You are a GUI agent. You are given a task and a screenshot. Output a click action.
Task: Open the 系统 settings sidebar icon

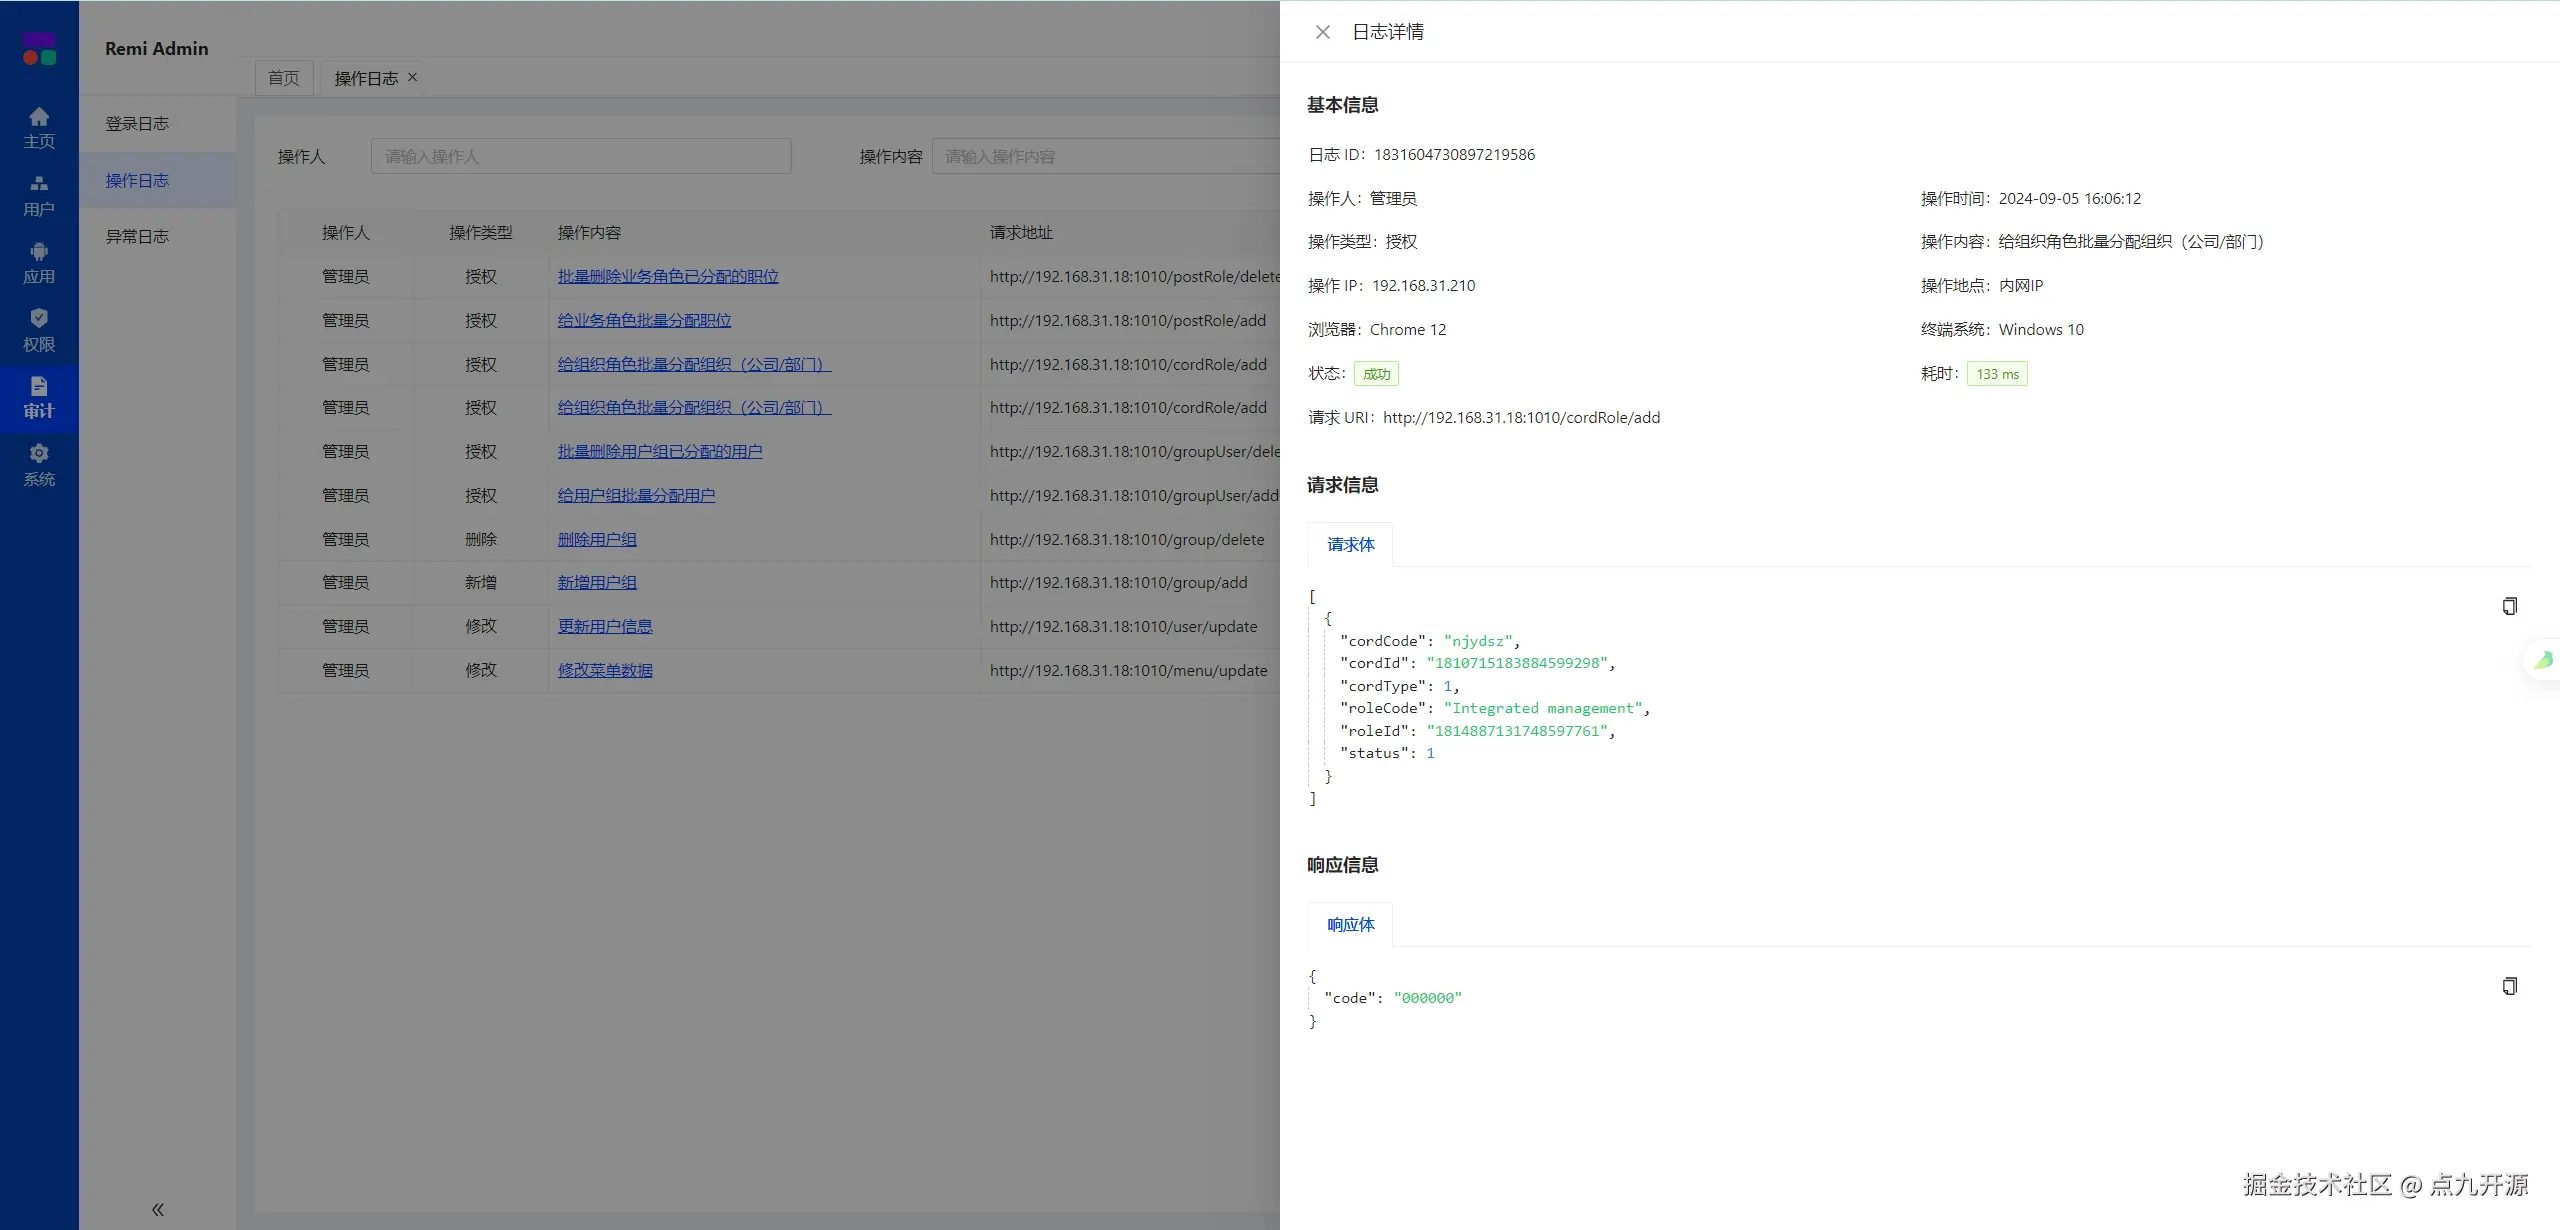click(x=39, y=465)
